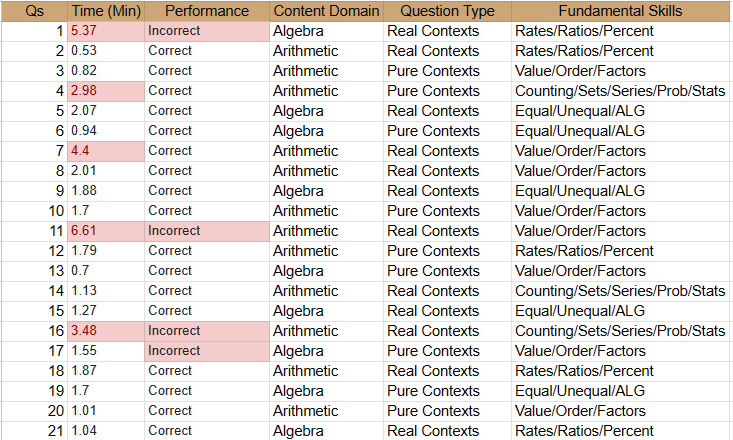
Task: Select Rates/Ratios/Percent cell in row 18
Action: (x=621, y=371)
